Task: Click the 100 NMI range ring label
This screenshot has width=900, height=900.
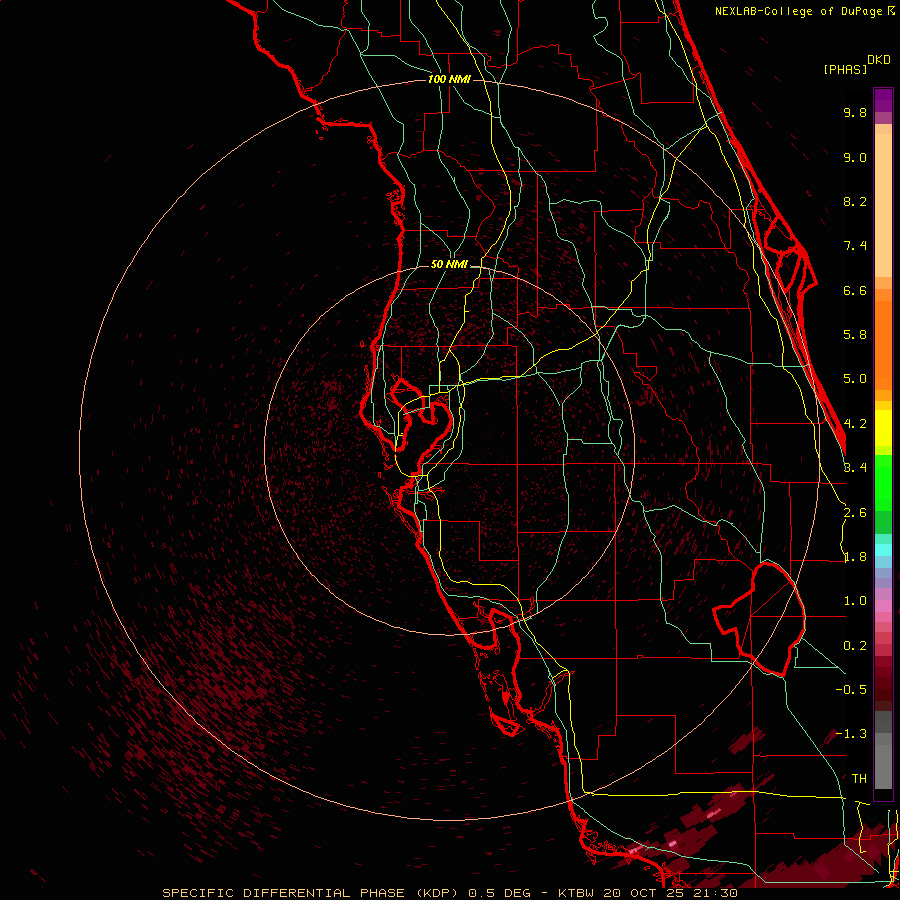Action: [x=449, y=79]
